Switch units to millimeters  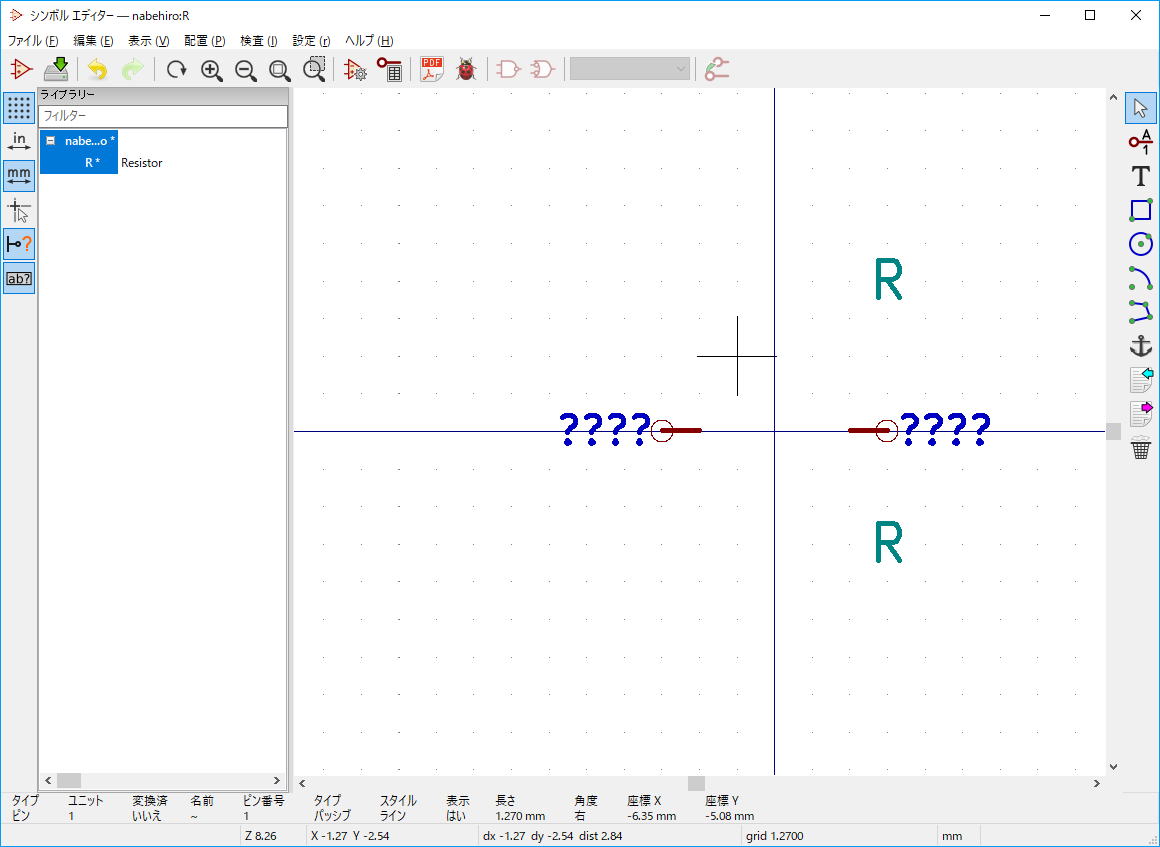[18, 176]
